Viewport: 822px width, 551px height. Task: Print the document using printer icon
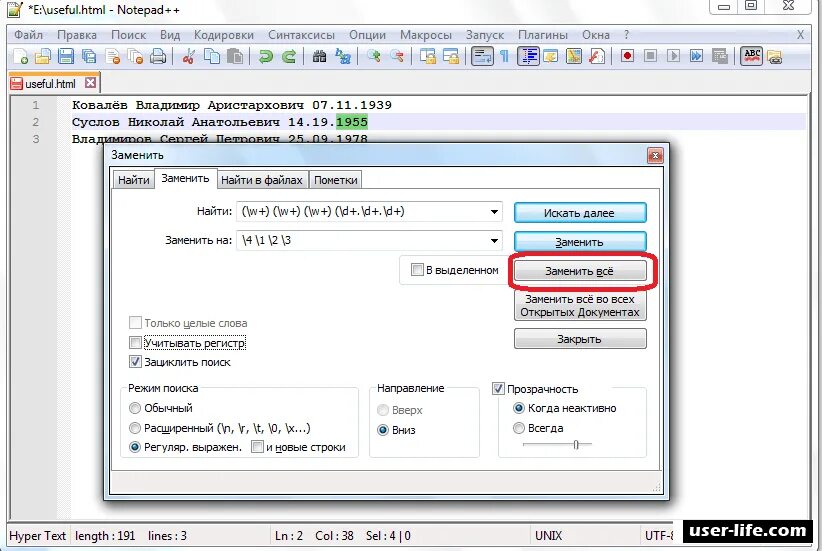click(158, 56)
